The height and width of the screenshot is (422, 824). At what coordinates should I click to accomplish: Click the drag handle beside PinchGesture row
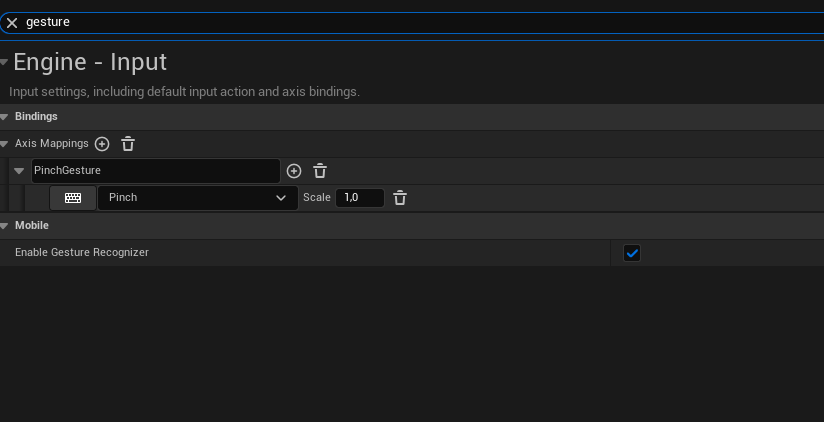(4, 171)
